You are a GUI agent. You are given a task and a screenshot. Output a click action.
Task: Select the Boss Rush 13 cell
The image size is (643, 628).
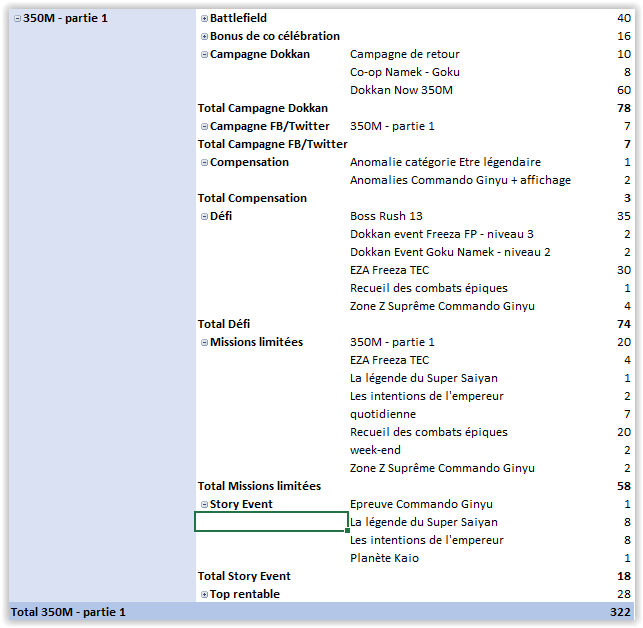point(386,216)
